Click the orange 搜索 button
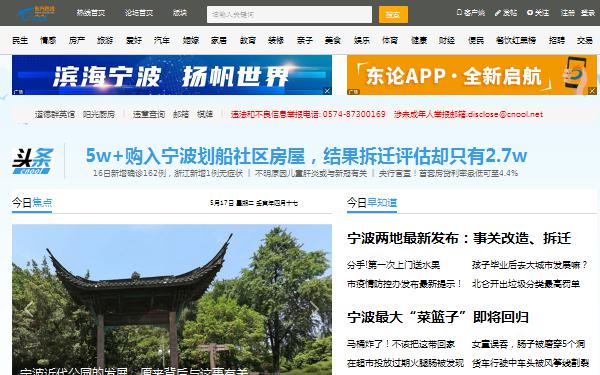 click(x=393, y=15)
